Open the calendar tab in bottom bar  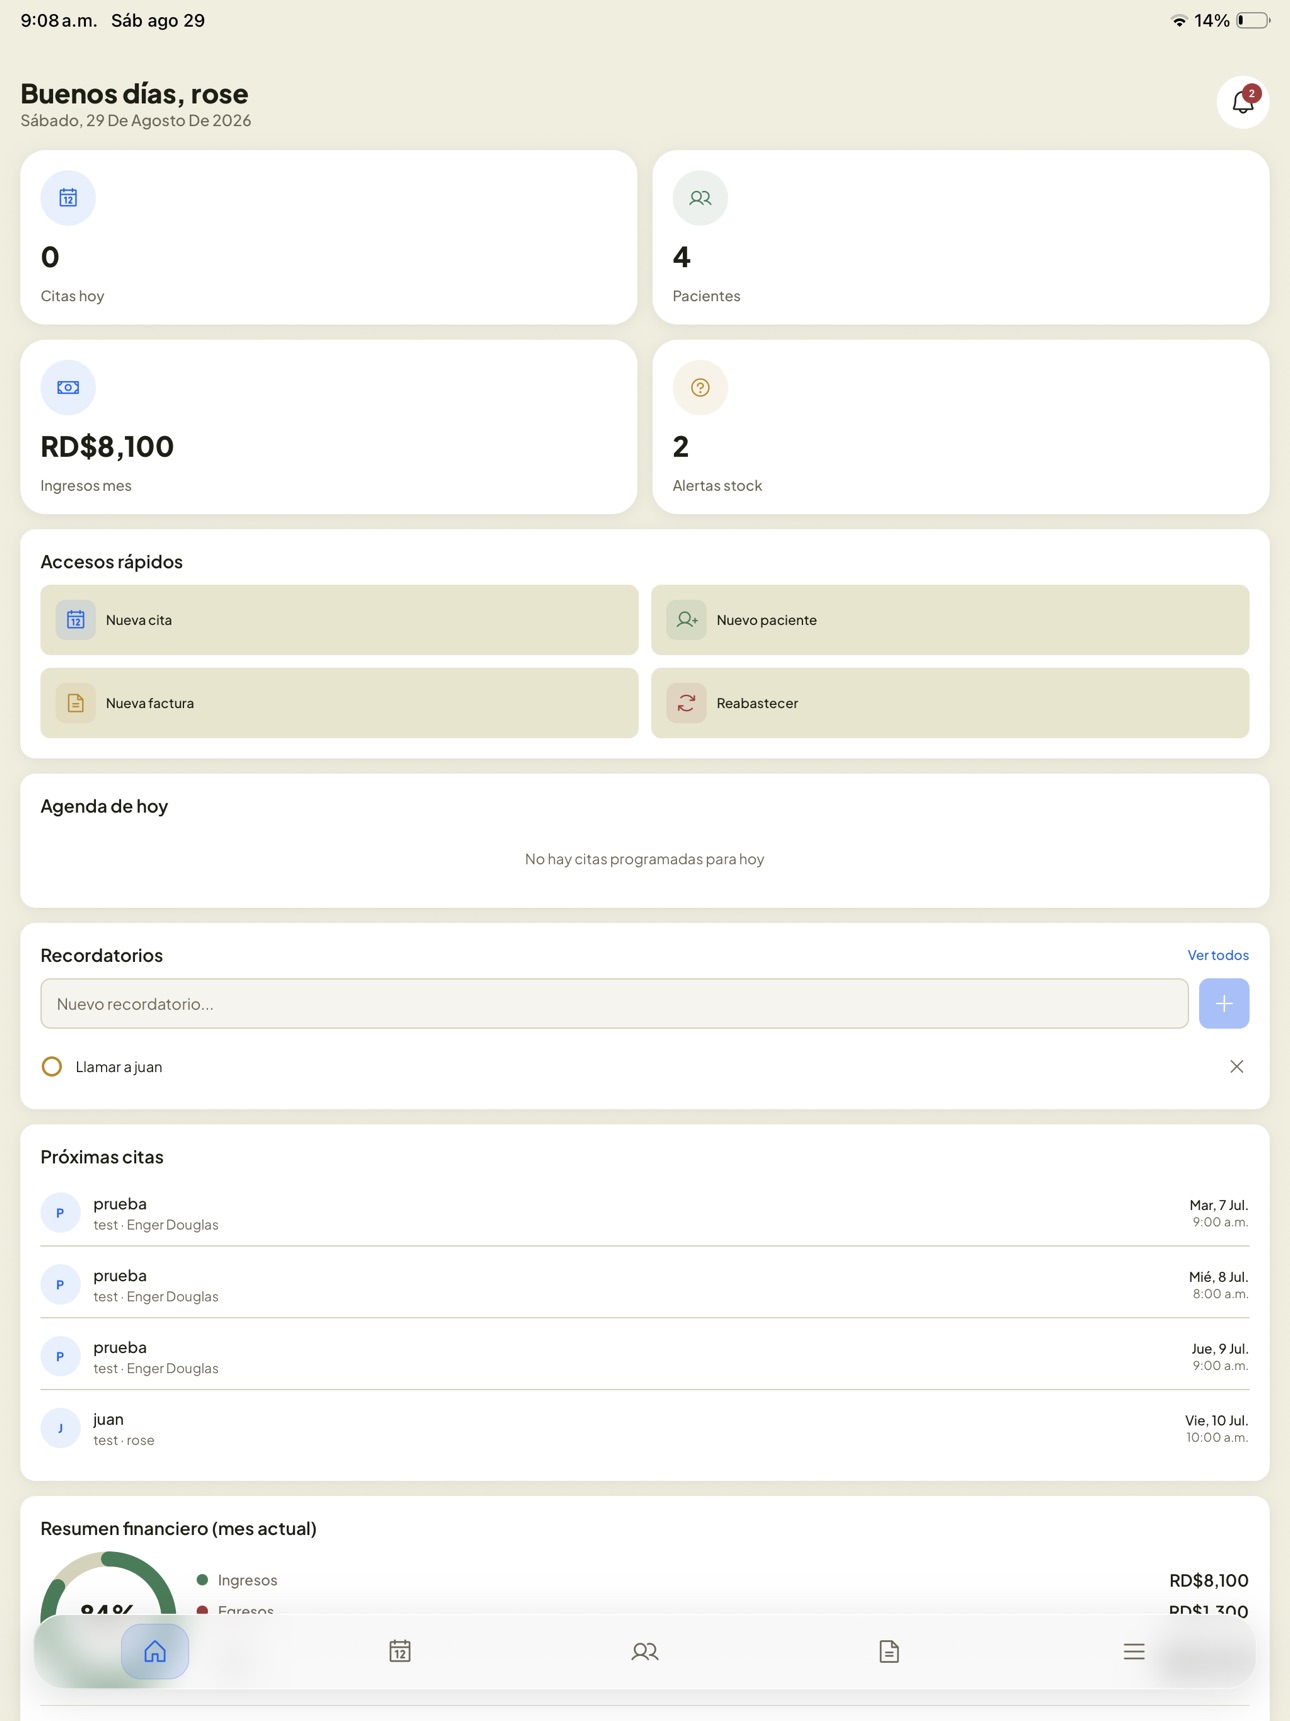click(x=400, y=1651)
